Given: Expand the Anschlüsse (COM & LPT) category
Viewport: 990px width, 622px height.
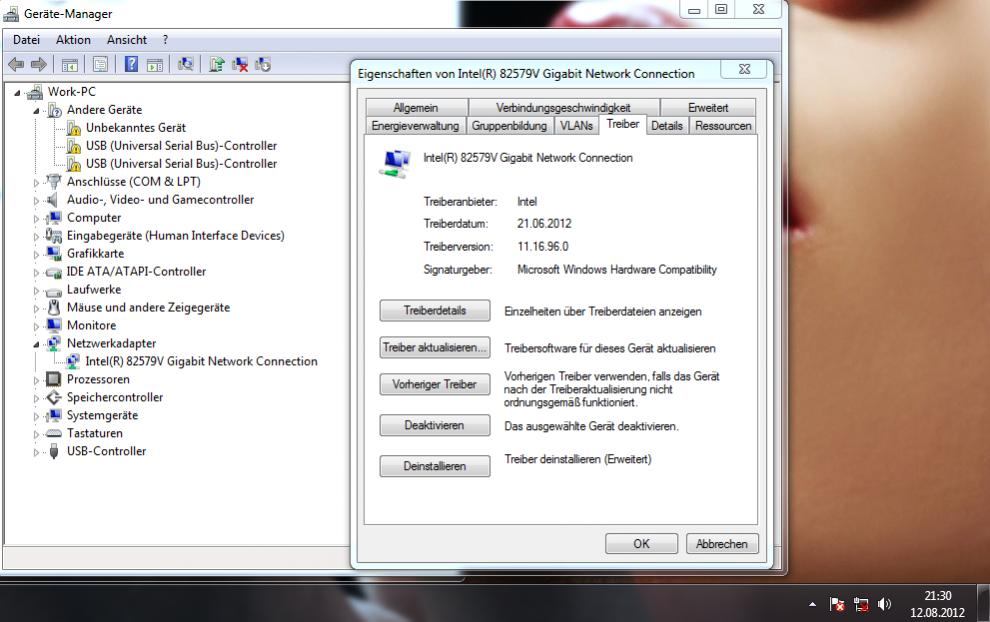Looking at the screenshot, I should (x=36, y=182).
